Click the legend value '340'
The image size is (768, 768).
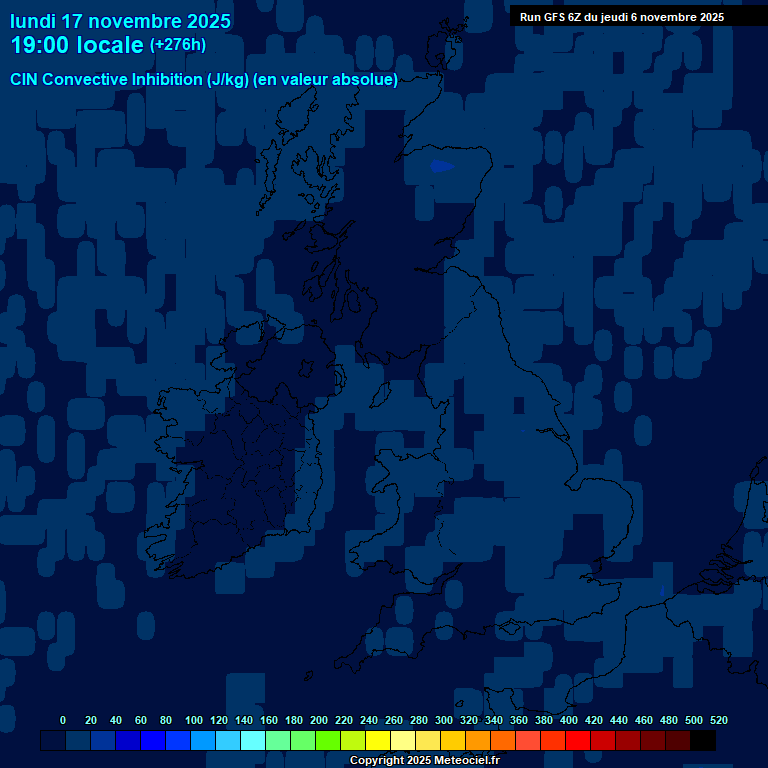pyautogui.click(x=494, y=720)
